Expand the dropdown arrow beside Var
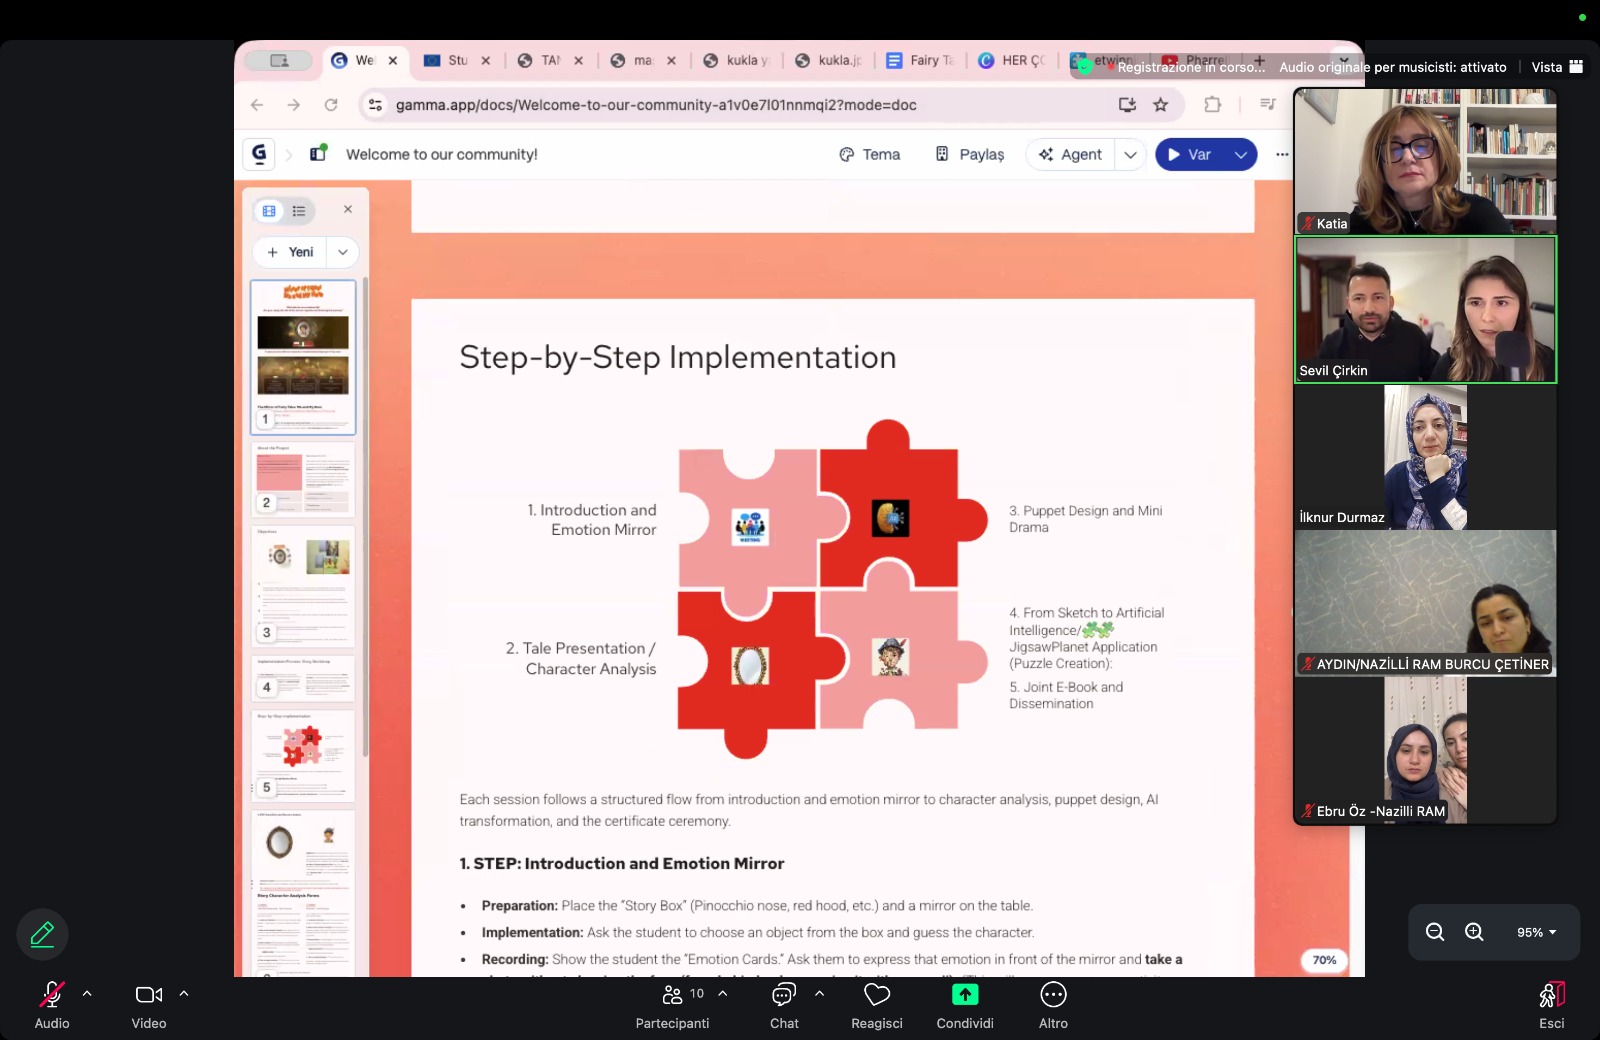This screenshot has width=1600, height=1040. pos(1241,154)
